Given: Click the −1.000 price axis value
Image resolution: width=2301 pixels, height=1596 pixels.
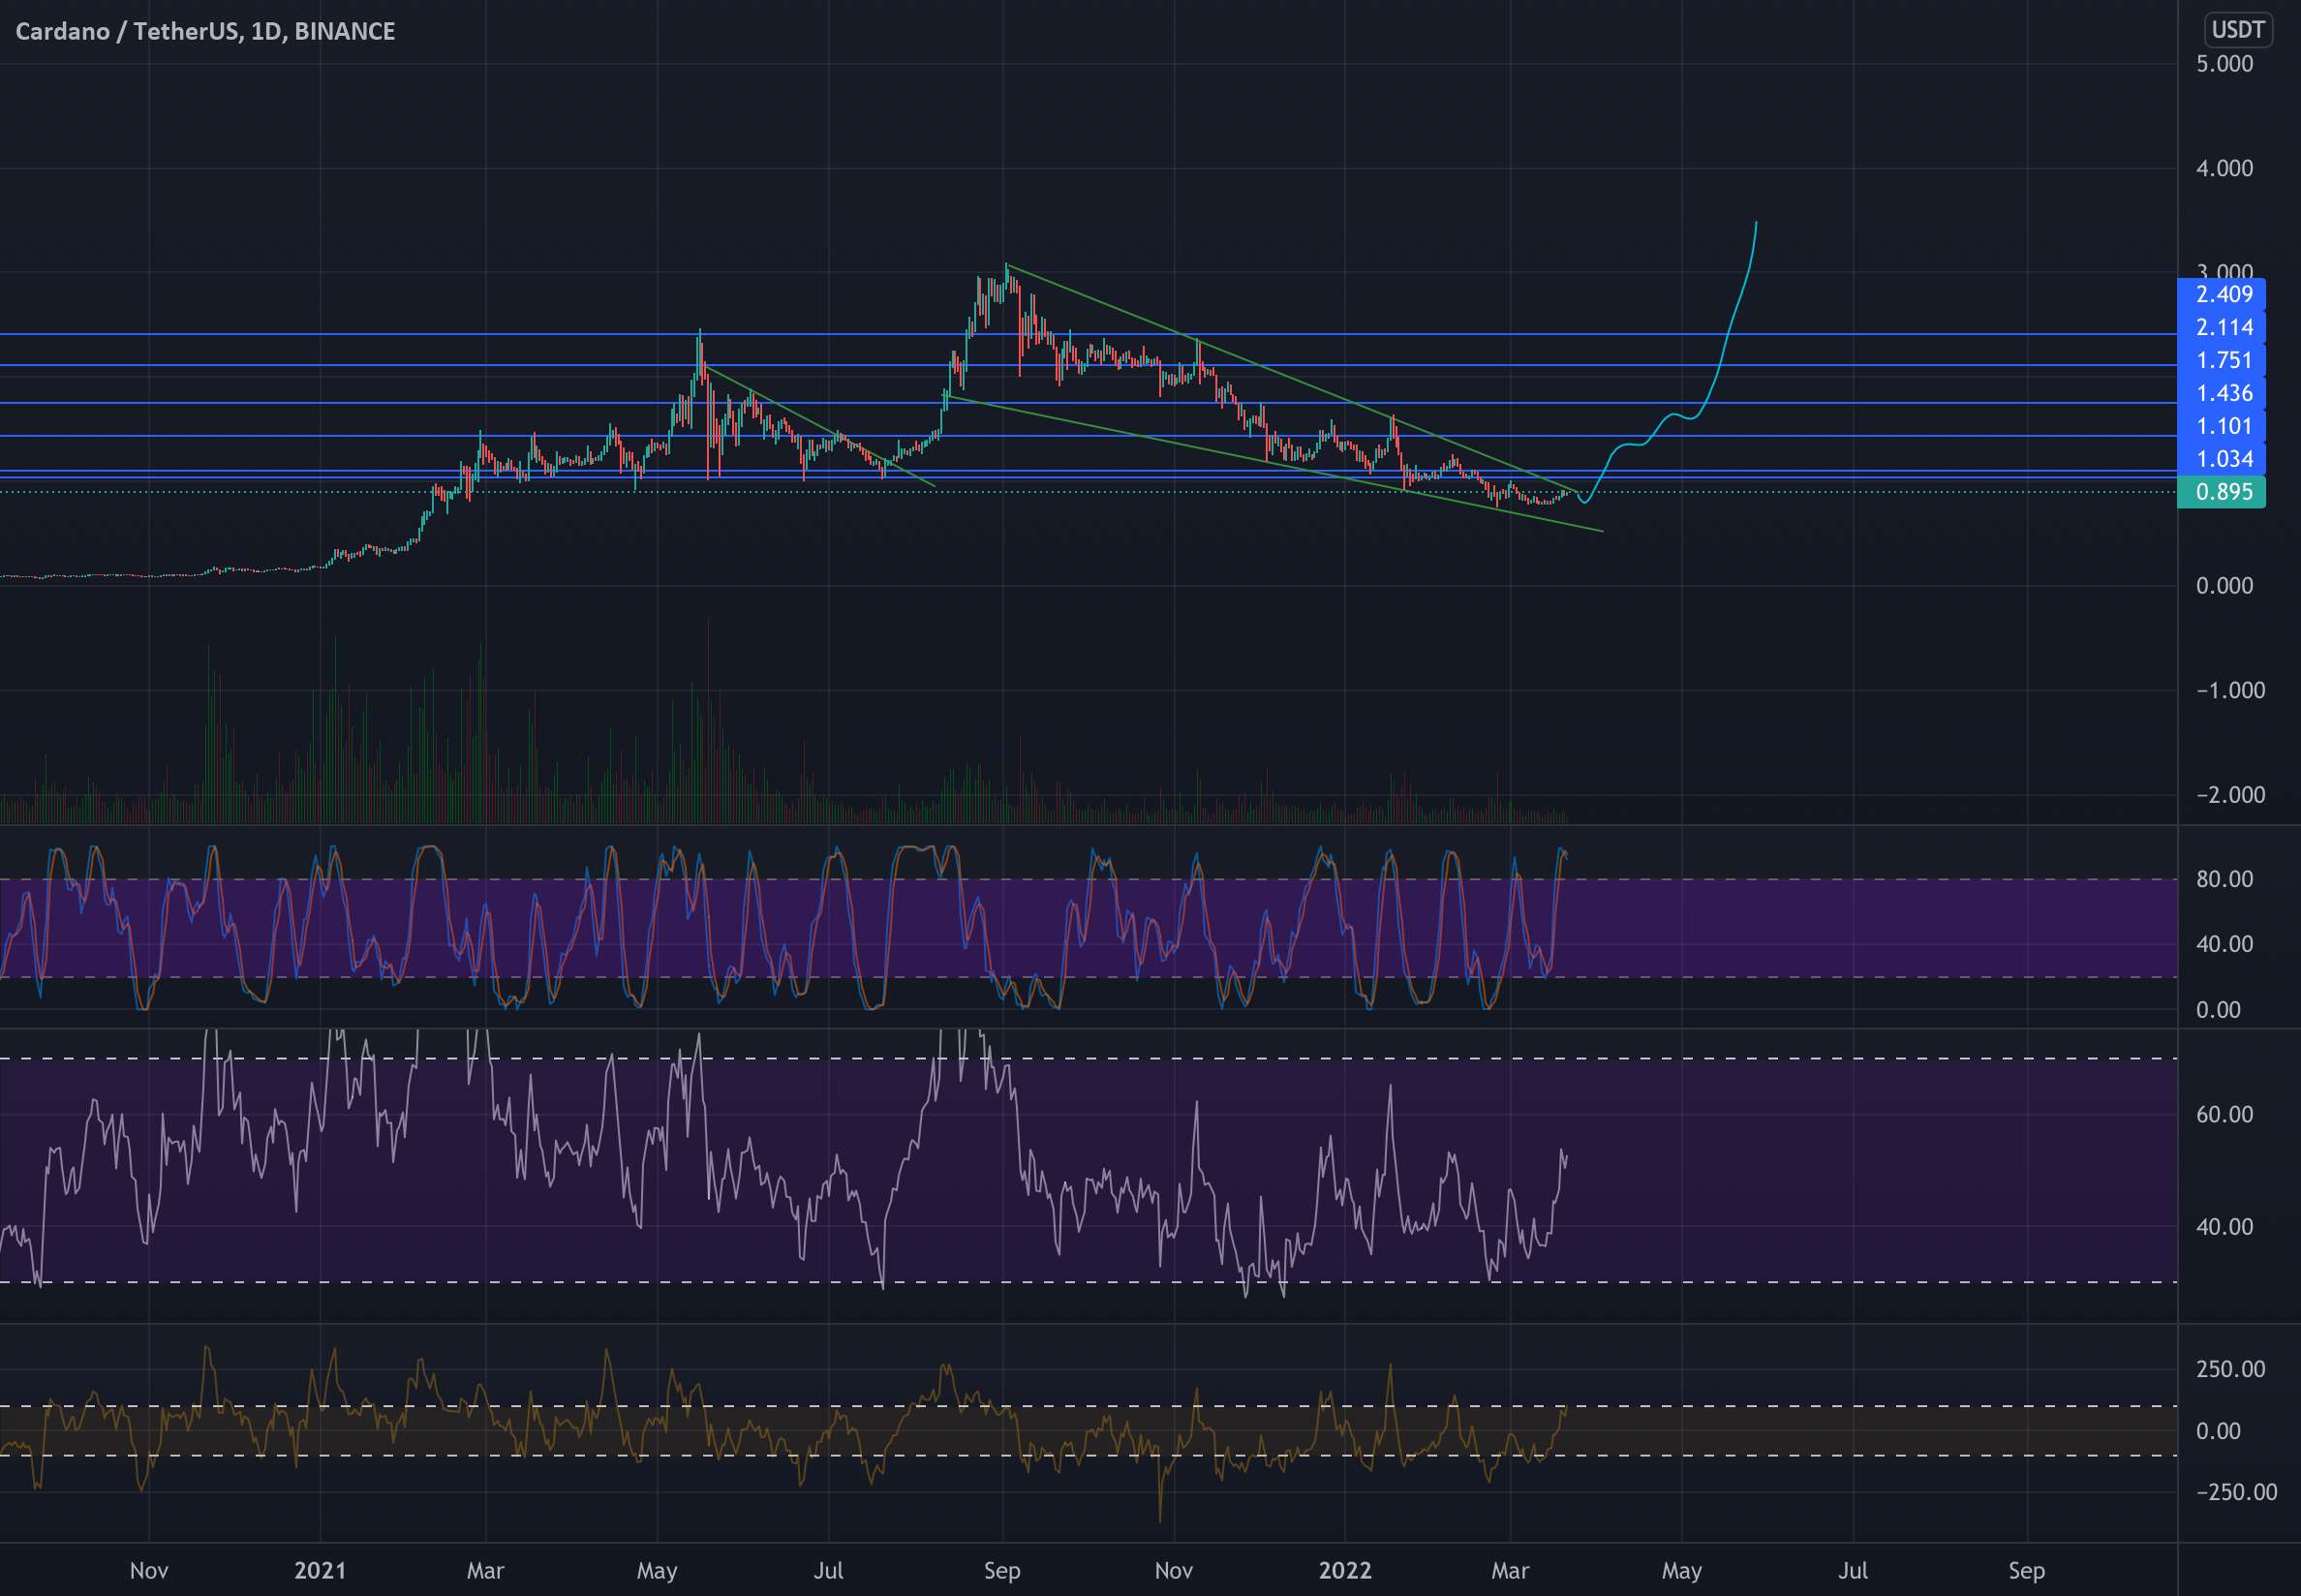Looking at the screenshot, I should tap(2229, 690).
